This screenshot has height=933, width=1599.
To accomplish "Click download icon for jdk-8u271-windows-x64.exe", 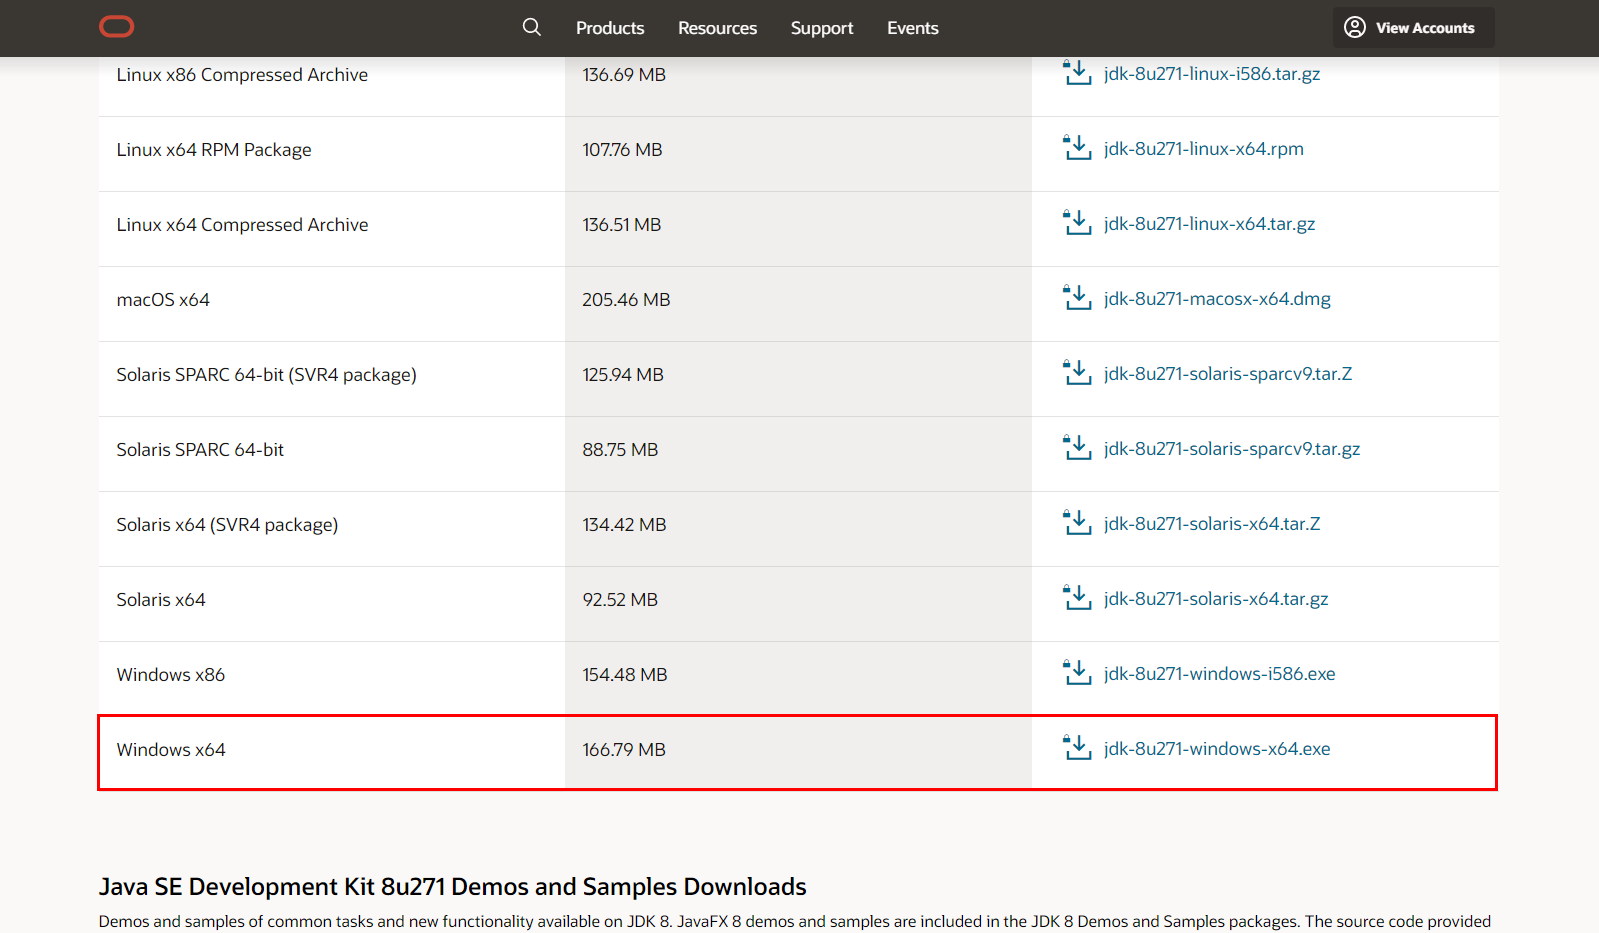I will point(1077,747).
